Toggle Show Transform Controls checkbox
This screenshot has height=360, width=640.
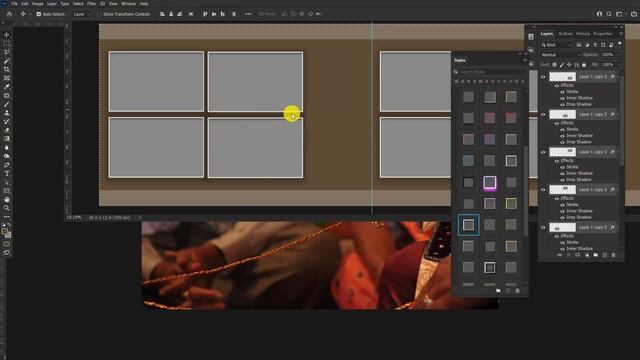99,14
